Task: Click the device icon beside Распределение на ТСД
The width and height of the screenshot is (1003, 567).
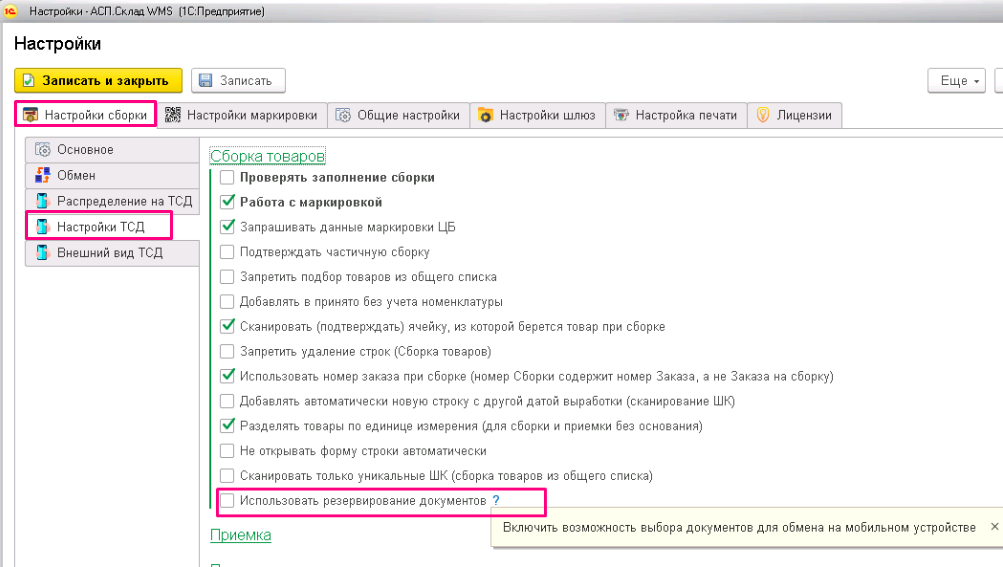Action: [x=43, y=201]
